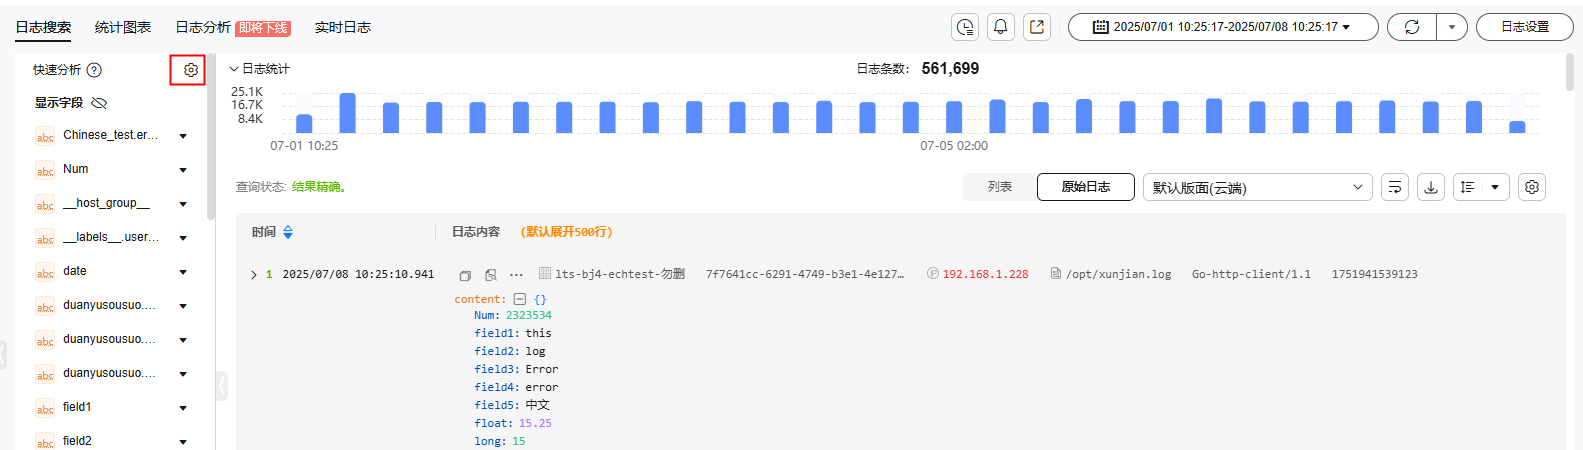Click the share/open-in-new-window icon
Viewport: 1583px width, 450px height.
pyautogui.click(x=1037, y=27)
